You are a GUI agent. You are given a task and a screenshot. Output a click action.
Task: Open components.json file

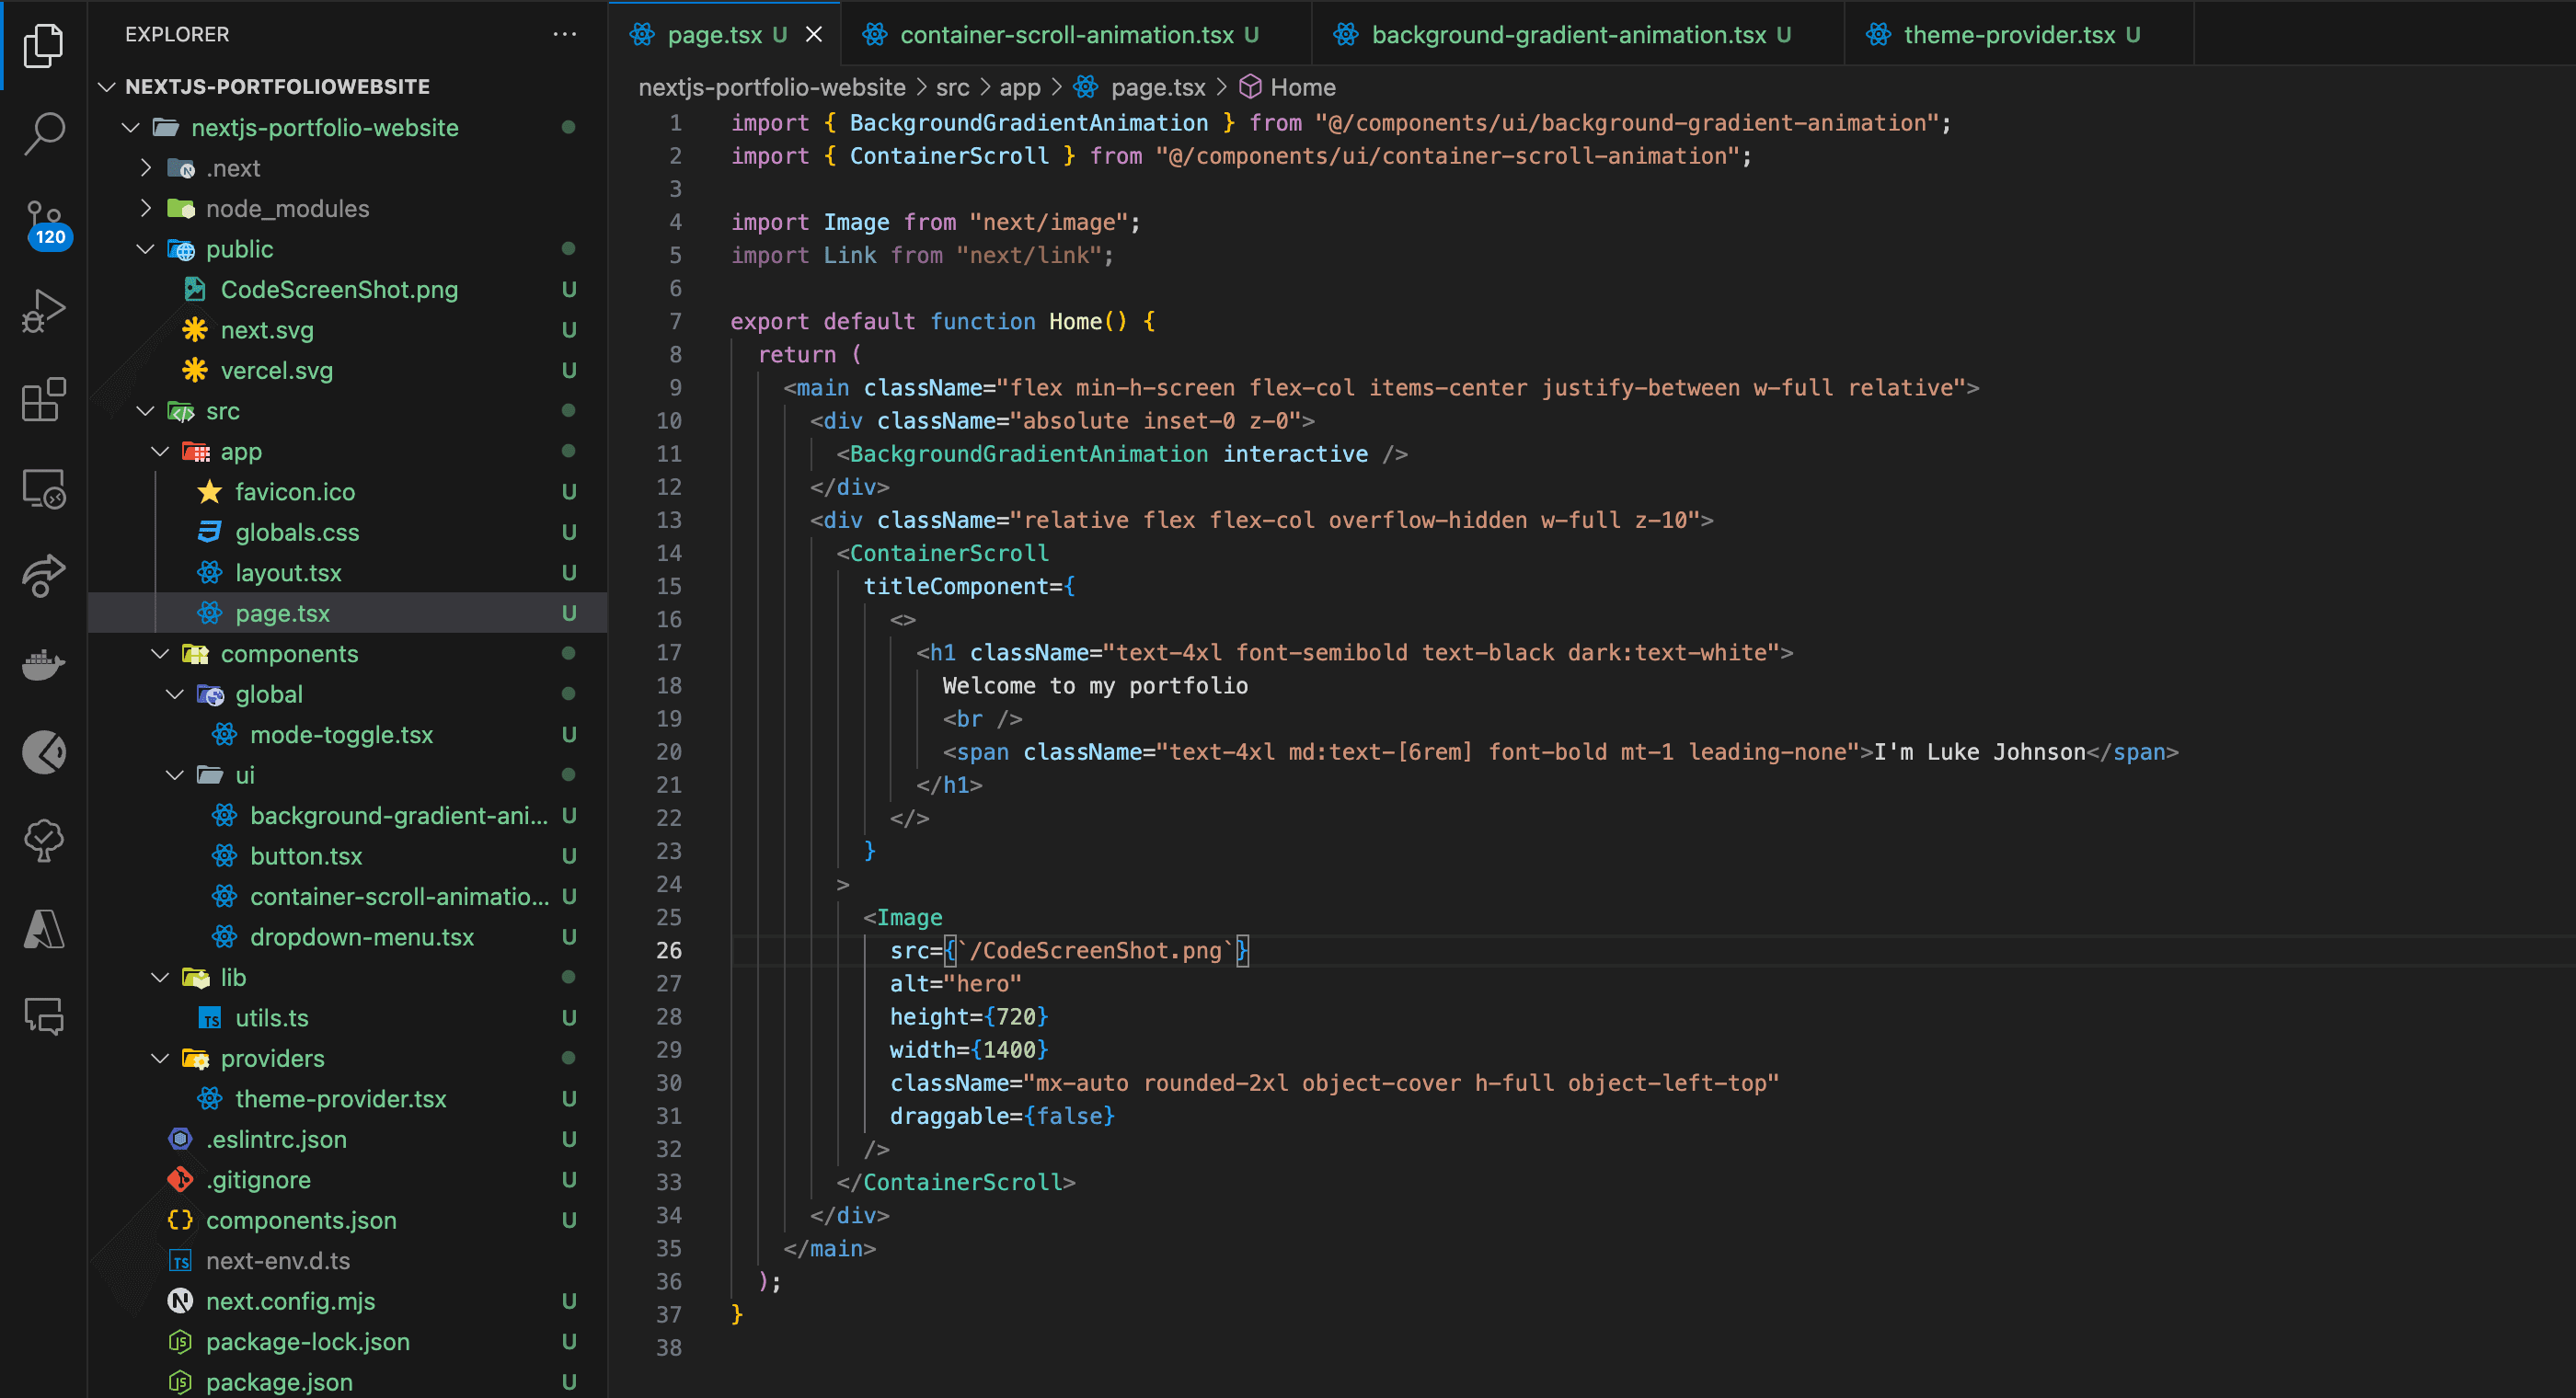(x=347, y=1220)
